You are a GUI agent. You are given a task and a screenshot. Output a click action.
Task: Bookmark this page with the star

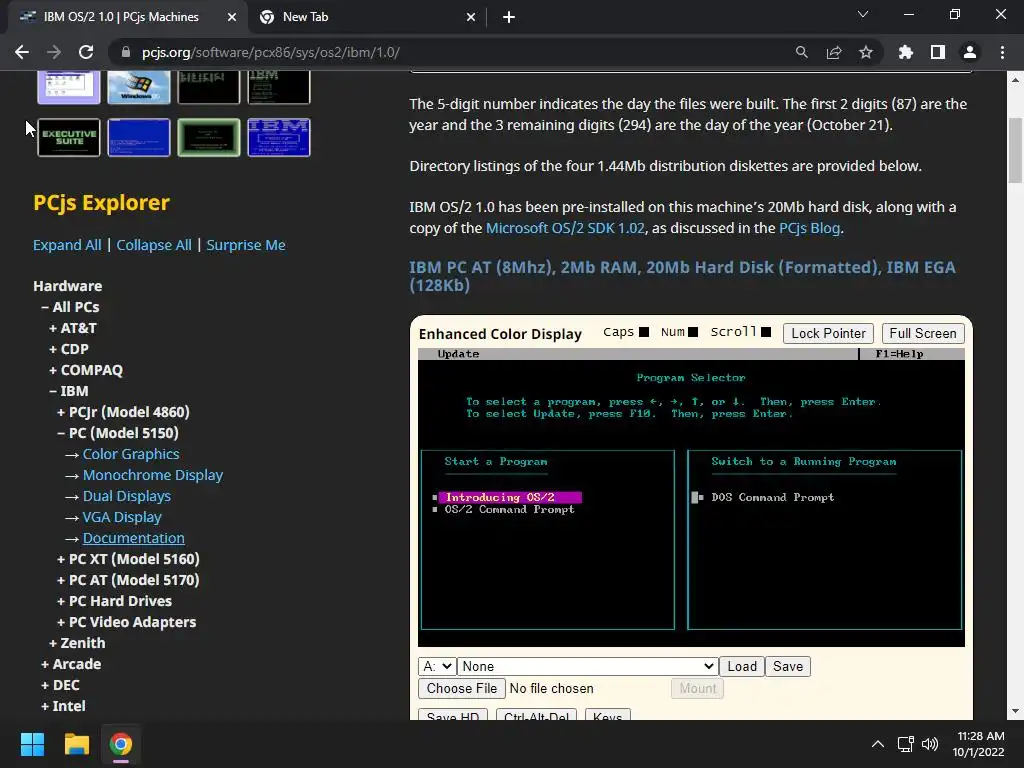coord(865,52)
